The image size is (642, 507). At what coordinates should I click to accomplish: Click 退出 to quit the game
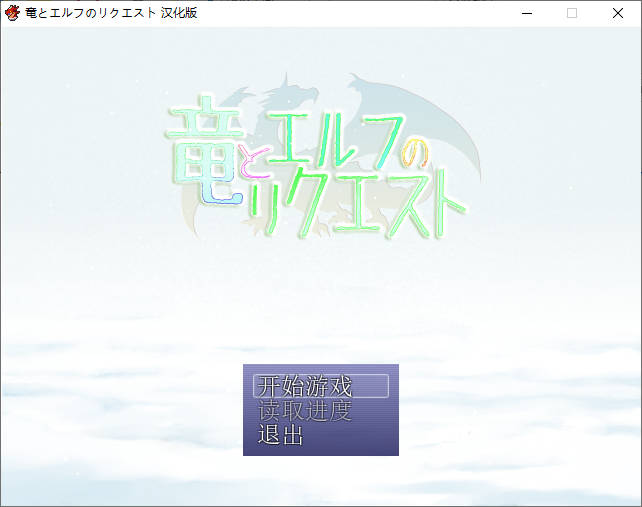(281, 436)
